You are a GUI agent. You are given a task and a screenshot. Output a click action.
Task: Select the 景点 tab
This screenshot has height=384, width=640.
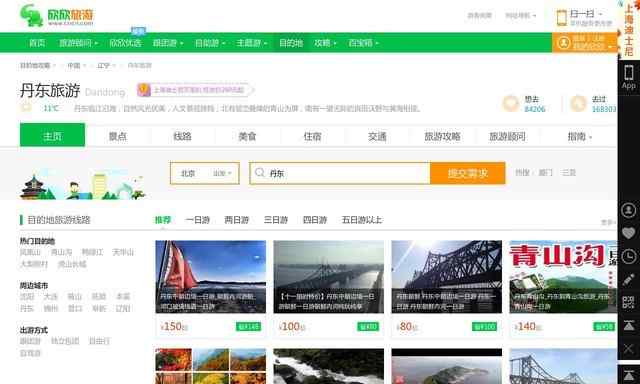118,136
